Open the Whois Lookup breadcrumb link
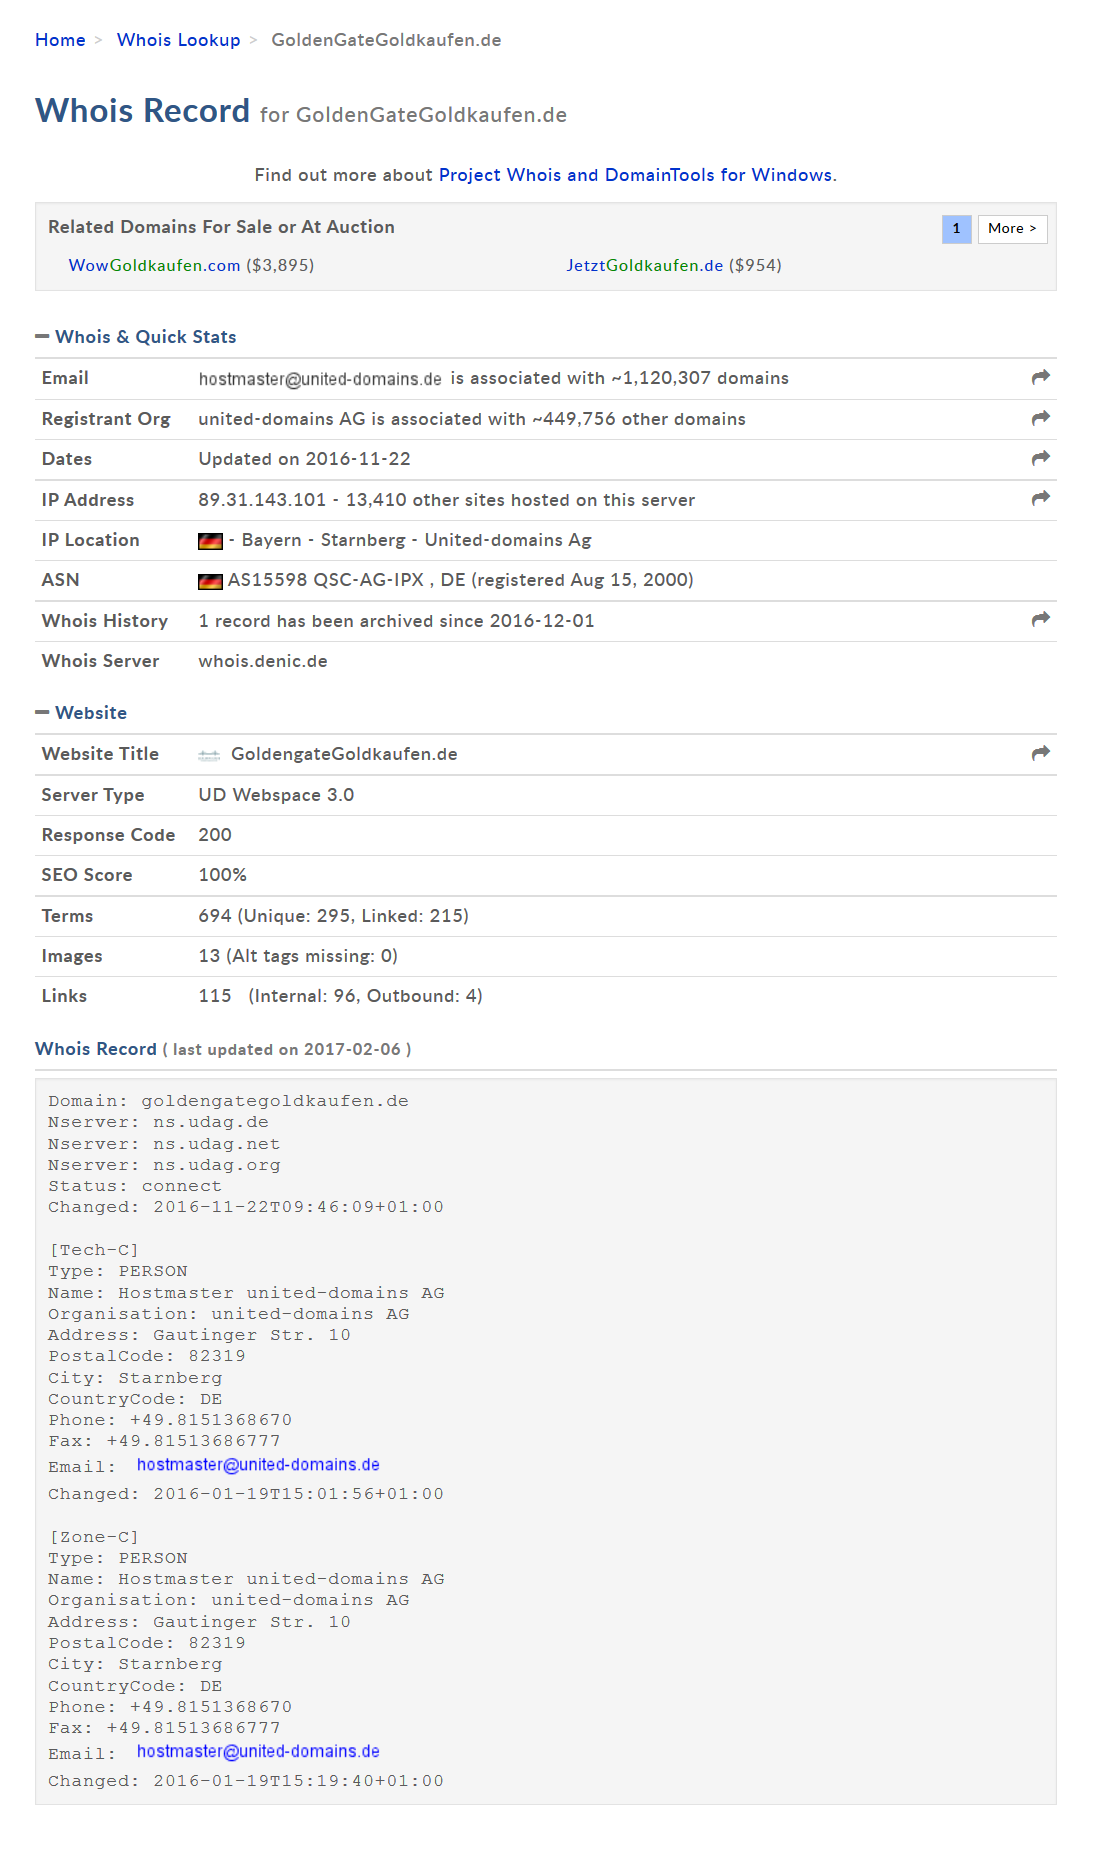The image size is (1093, 1862). click(178, 40)
